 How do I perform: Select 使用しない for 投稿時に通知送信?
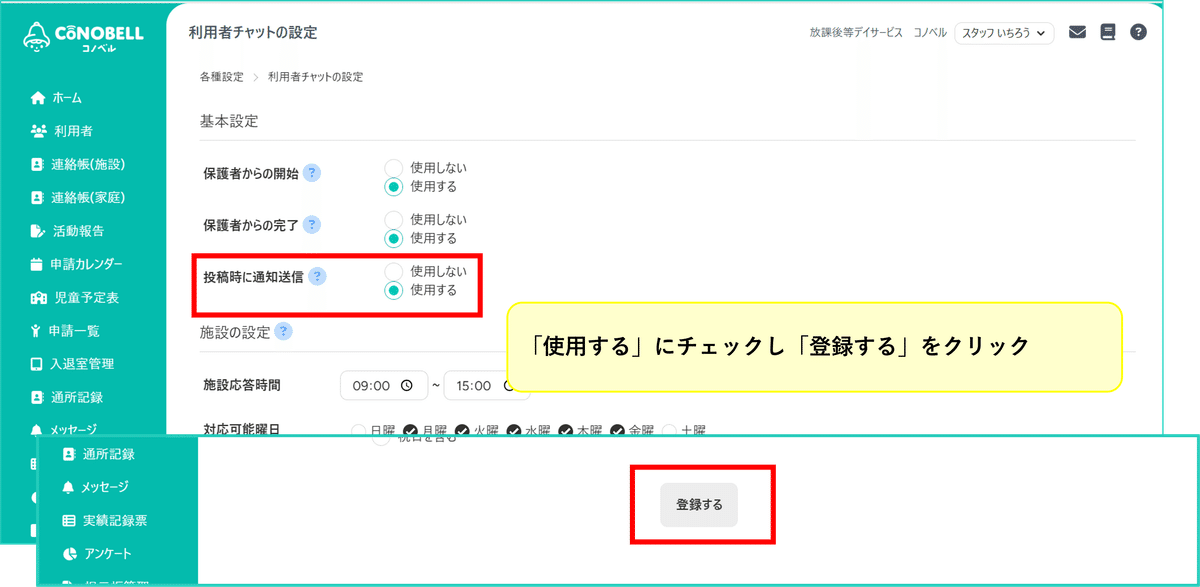point(394,272)
